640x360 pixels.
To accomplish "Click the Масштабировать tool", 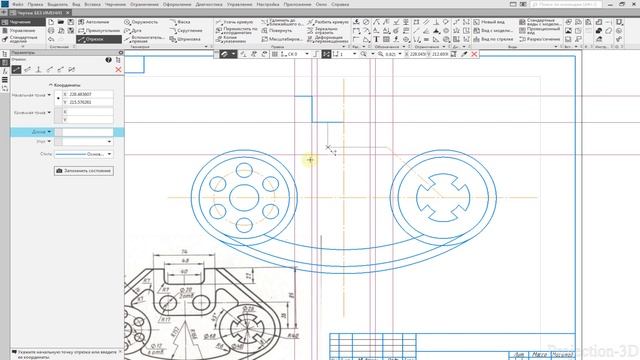I will [x=282, y=39].
